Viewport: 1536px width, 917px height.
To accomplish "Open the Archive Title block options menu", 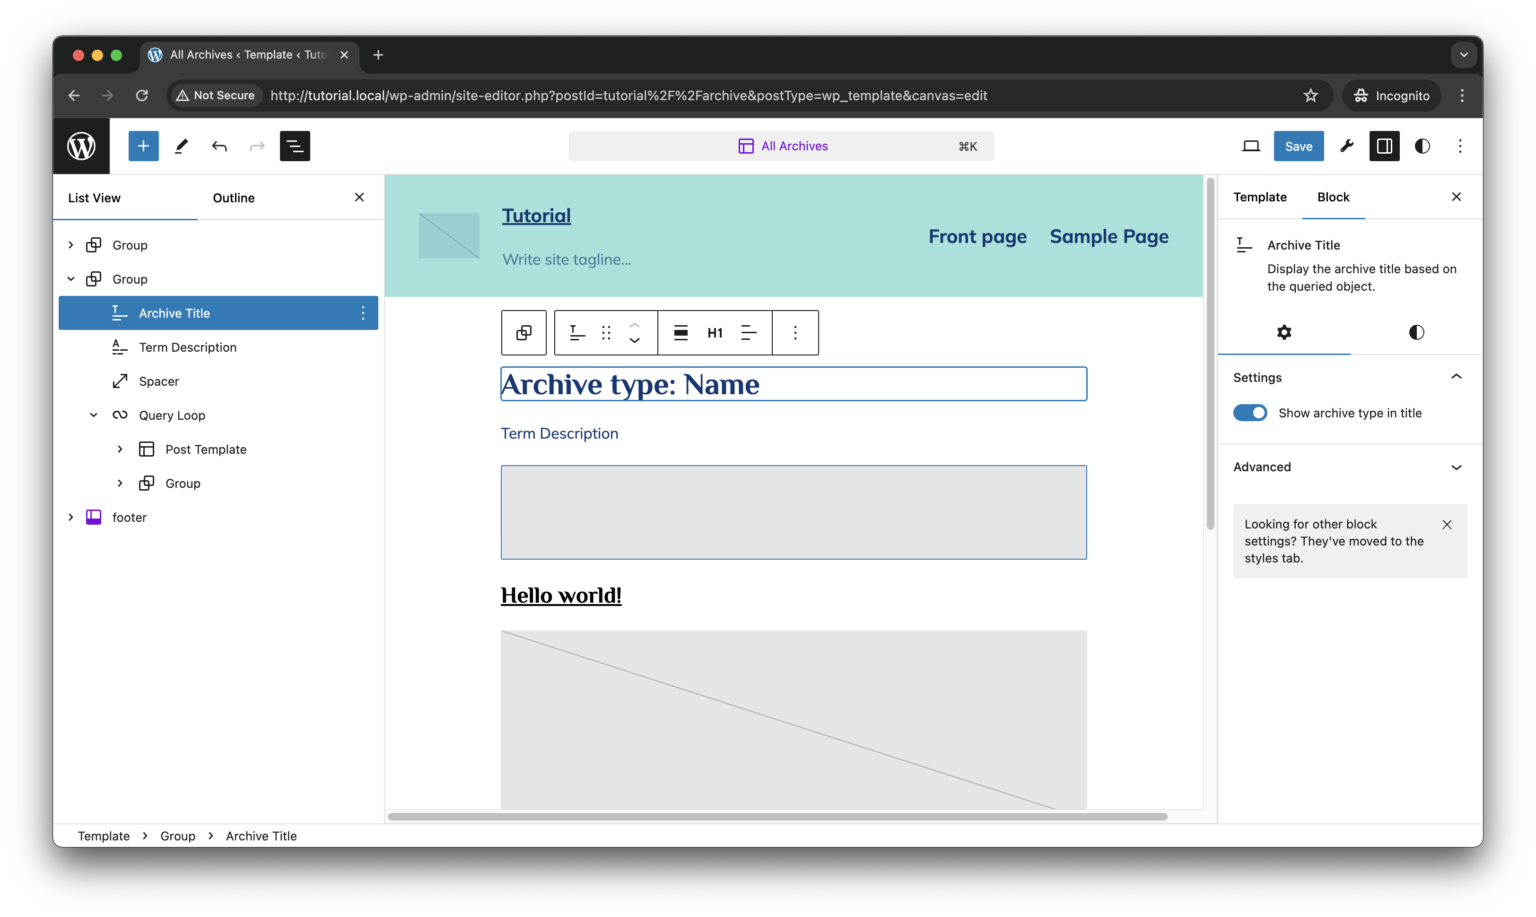I will [x=362, y=312].
